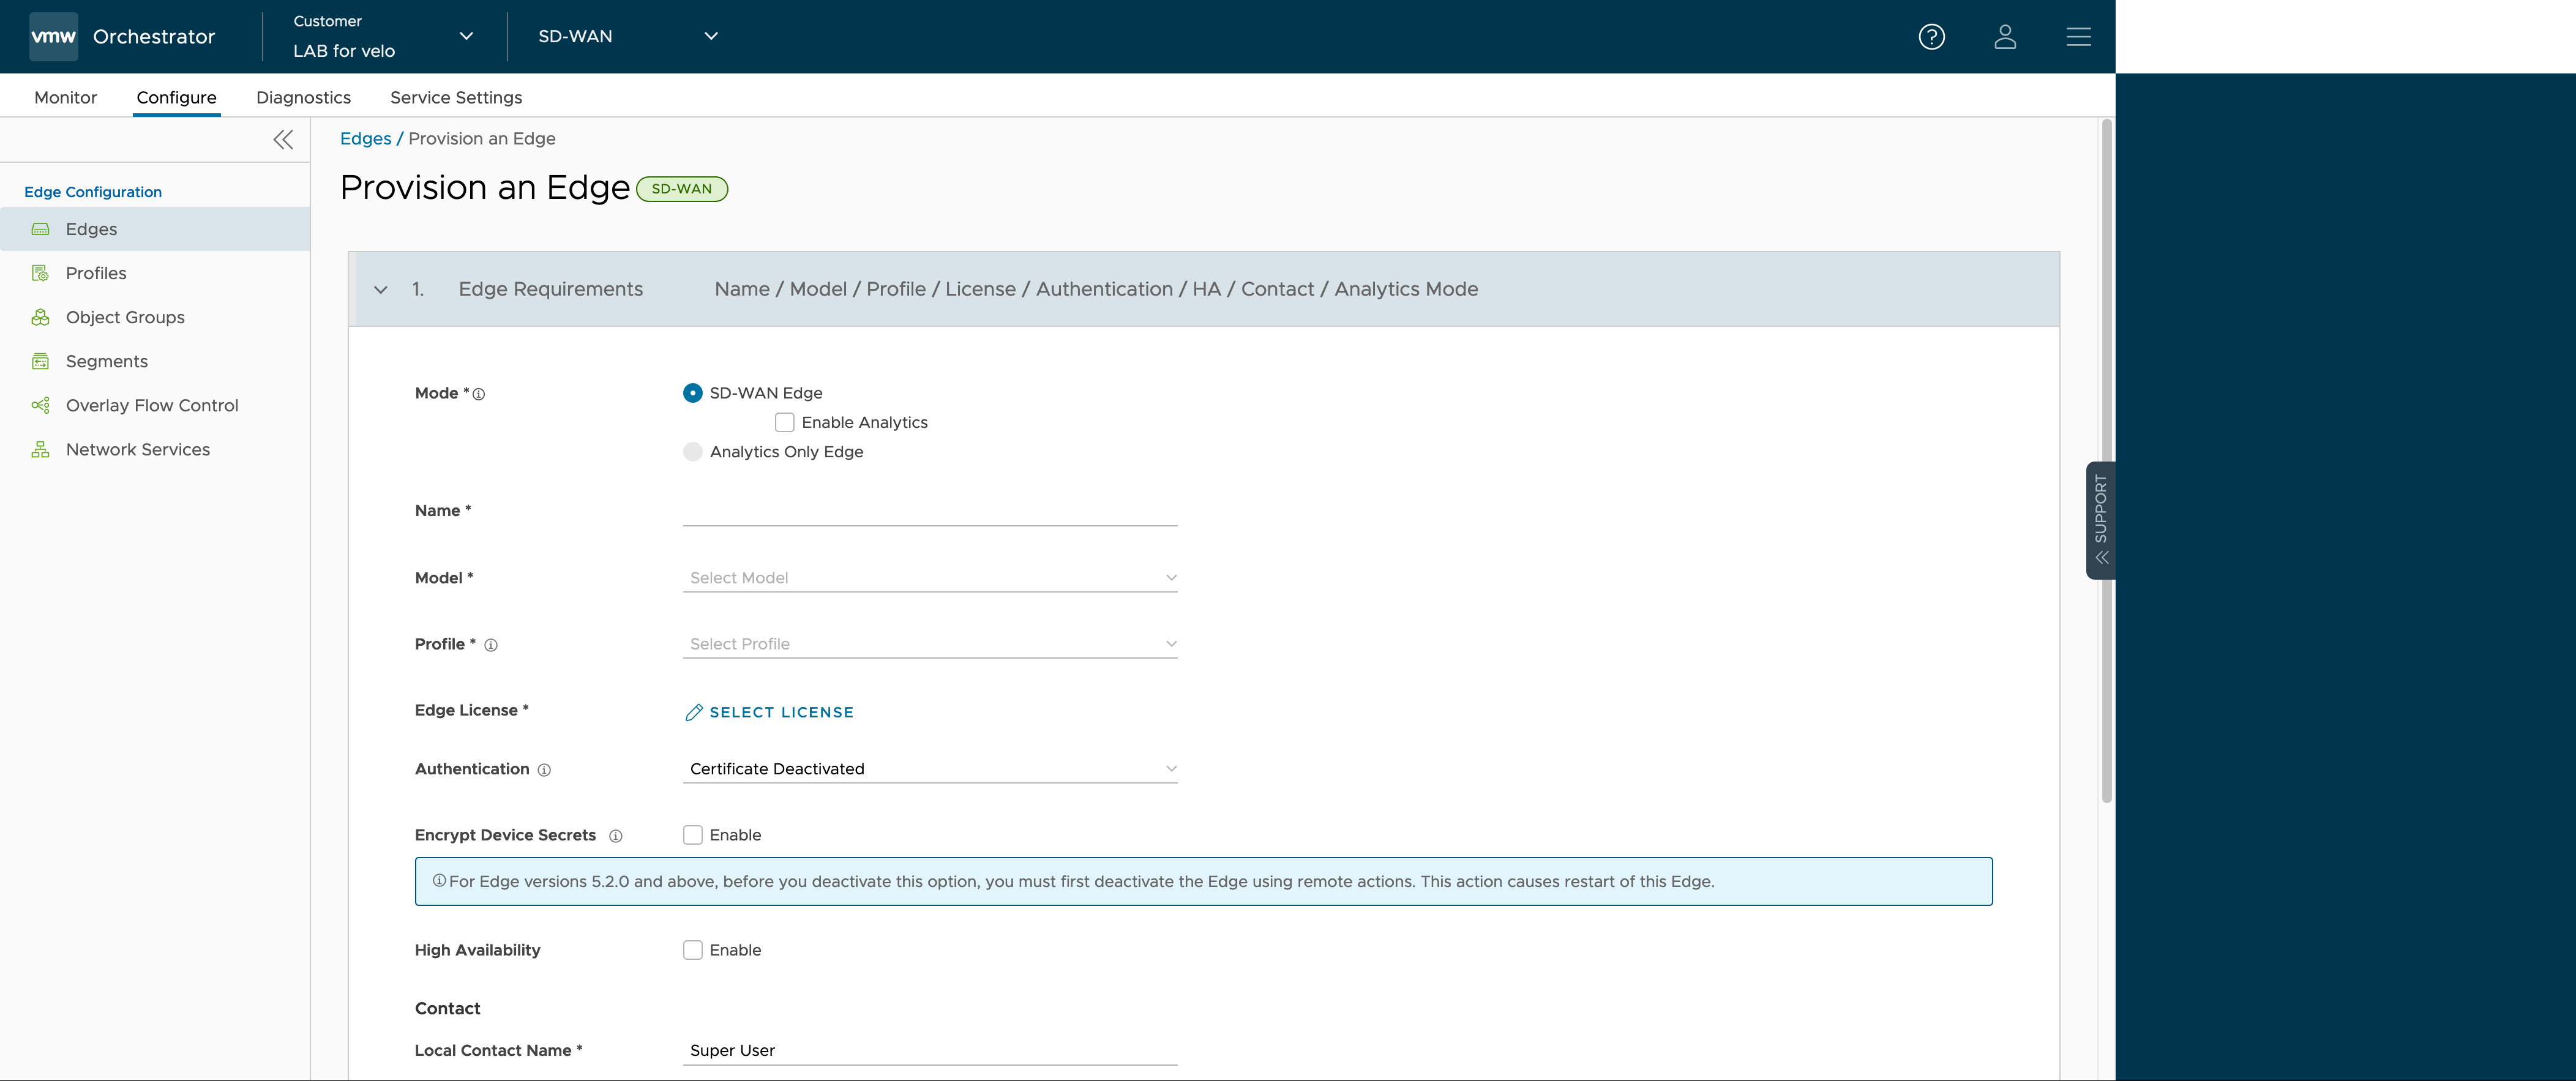Screen dimensions: 2576x1081
Task: Expand the Edge Requirements section
Action: click(x=380, y=289)
